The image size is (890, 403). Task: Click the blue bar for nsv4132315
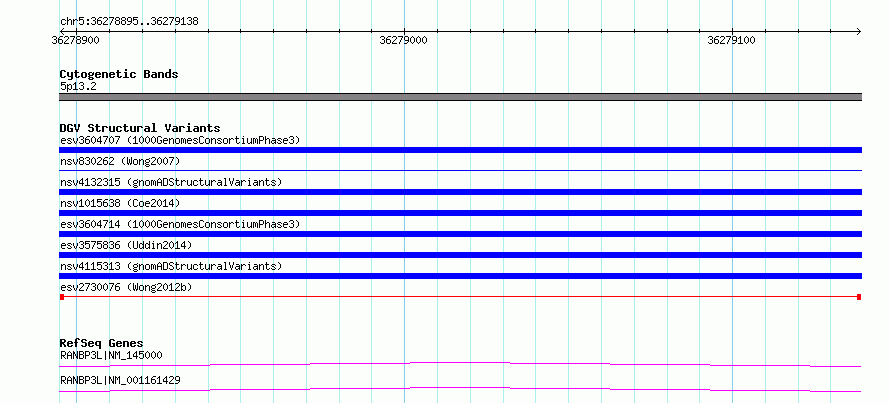coord(460,192)
